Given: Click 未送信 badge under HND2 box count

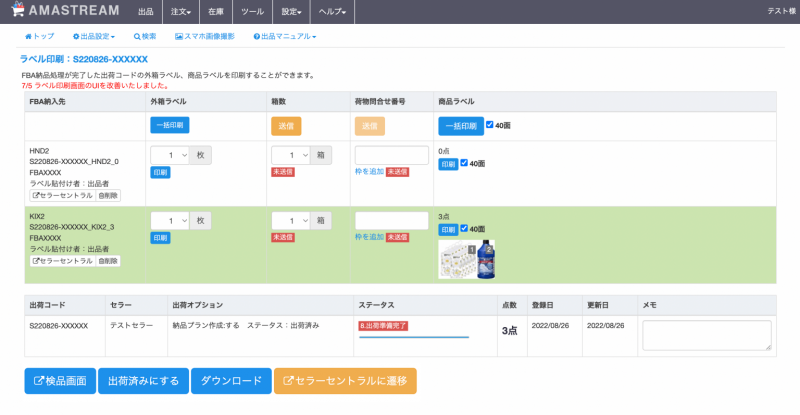Looking at the screenshot, I should [283, 172].
